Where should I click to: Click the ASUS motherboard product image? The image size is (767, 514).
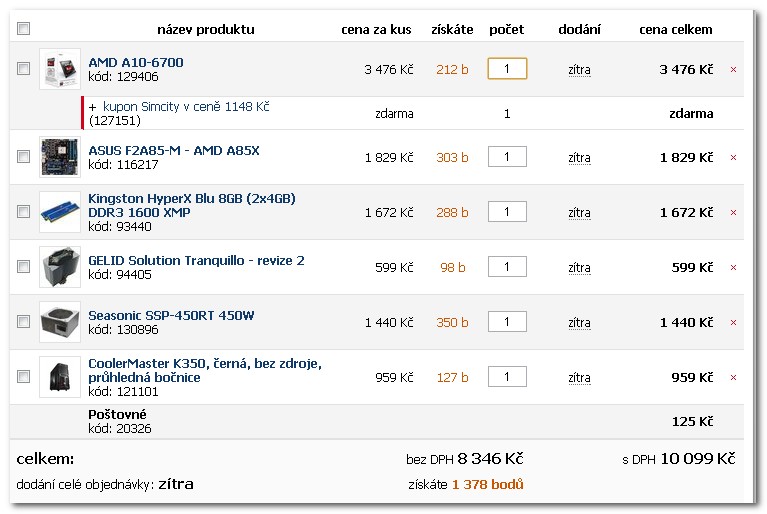click(x=59, y=157)
